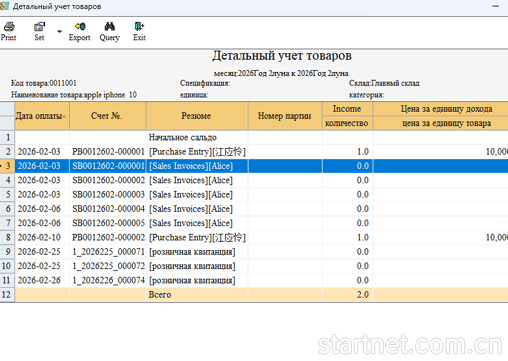The image size is (508, 361).
Task: Open the Query binoculars icon
Action: click(x=110, y=31)
